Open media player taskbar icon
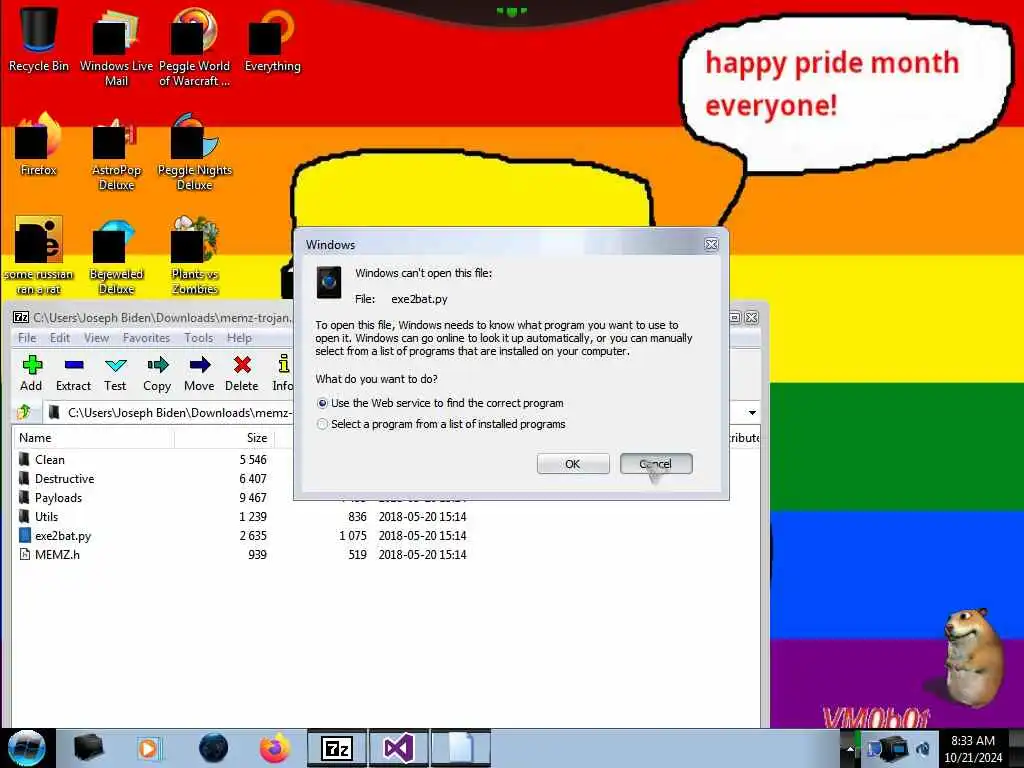 click(149, 748)
